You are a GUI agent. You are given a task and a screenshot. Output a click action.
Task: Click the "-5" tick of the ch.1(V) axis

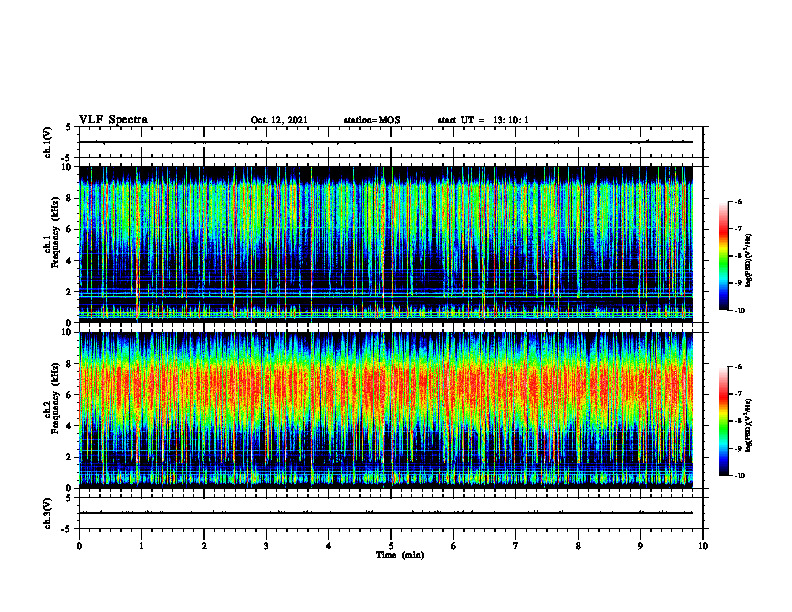[x=67, y=158]
